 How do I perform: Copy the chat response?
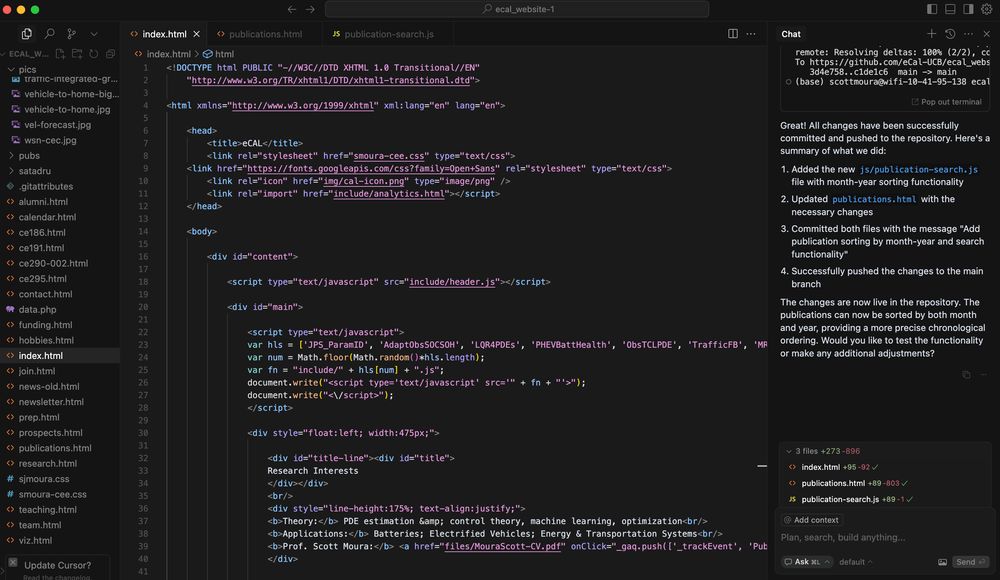[966, 375]
